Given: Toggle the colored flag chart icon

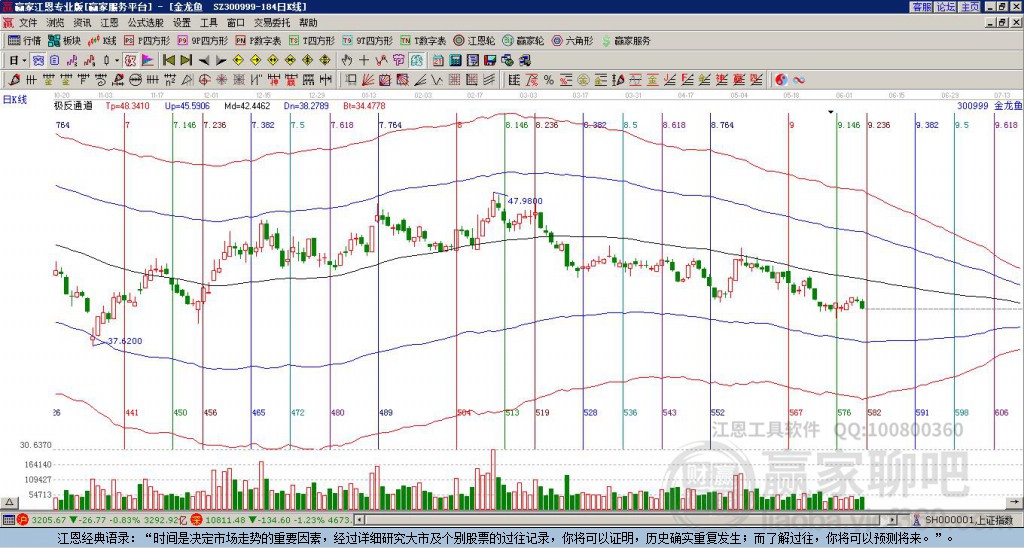Looking at the screenshot, I should coord(148,61).
